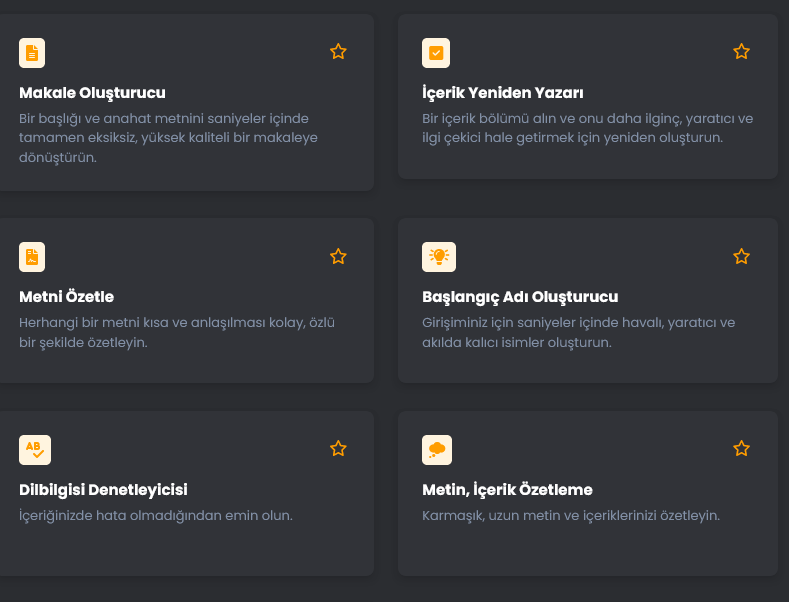The height and width of the screenshot is (602, 789).
Task: Open the İçerik Yeniden Yazarı title link
Action: tap(503, 93)
